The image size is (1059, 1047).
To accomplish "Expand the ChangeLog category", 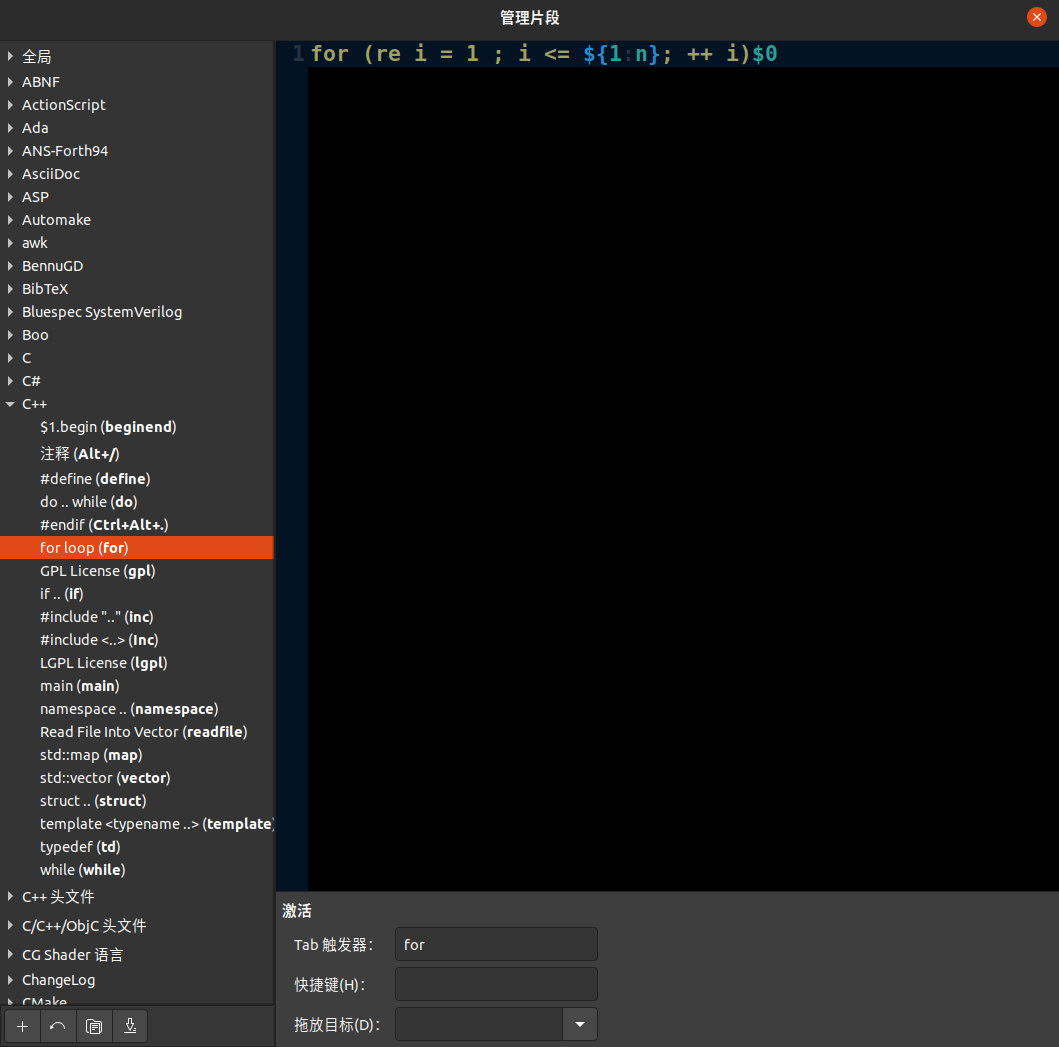I will [x=10, y=979].
